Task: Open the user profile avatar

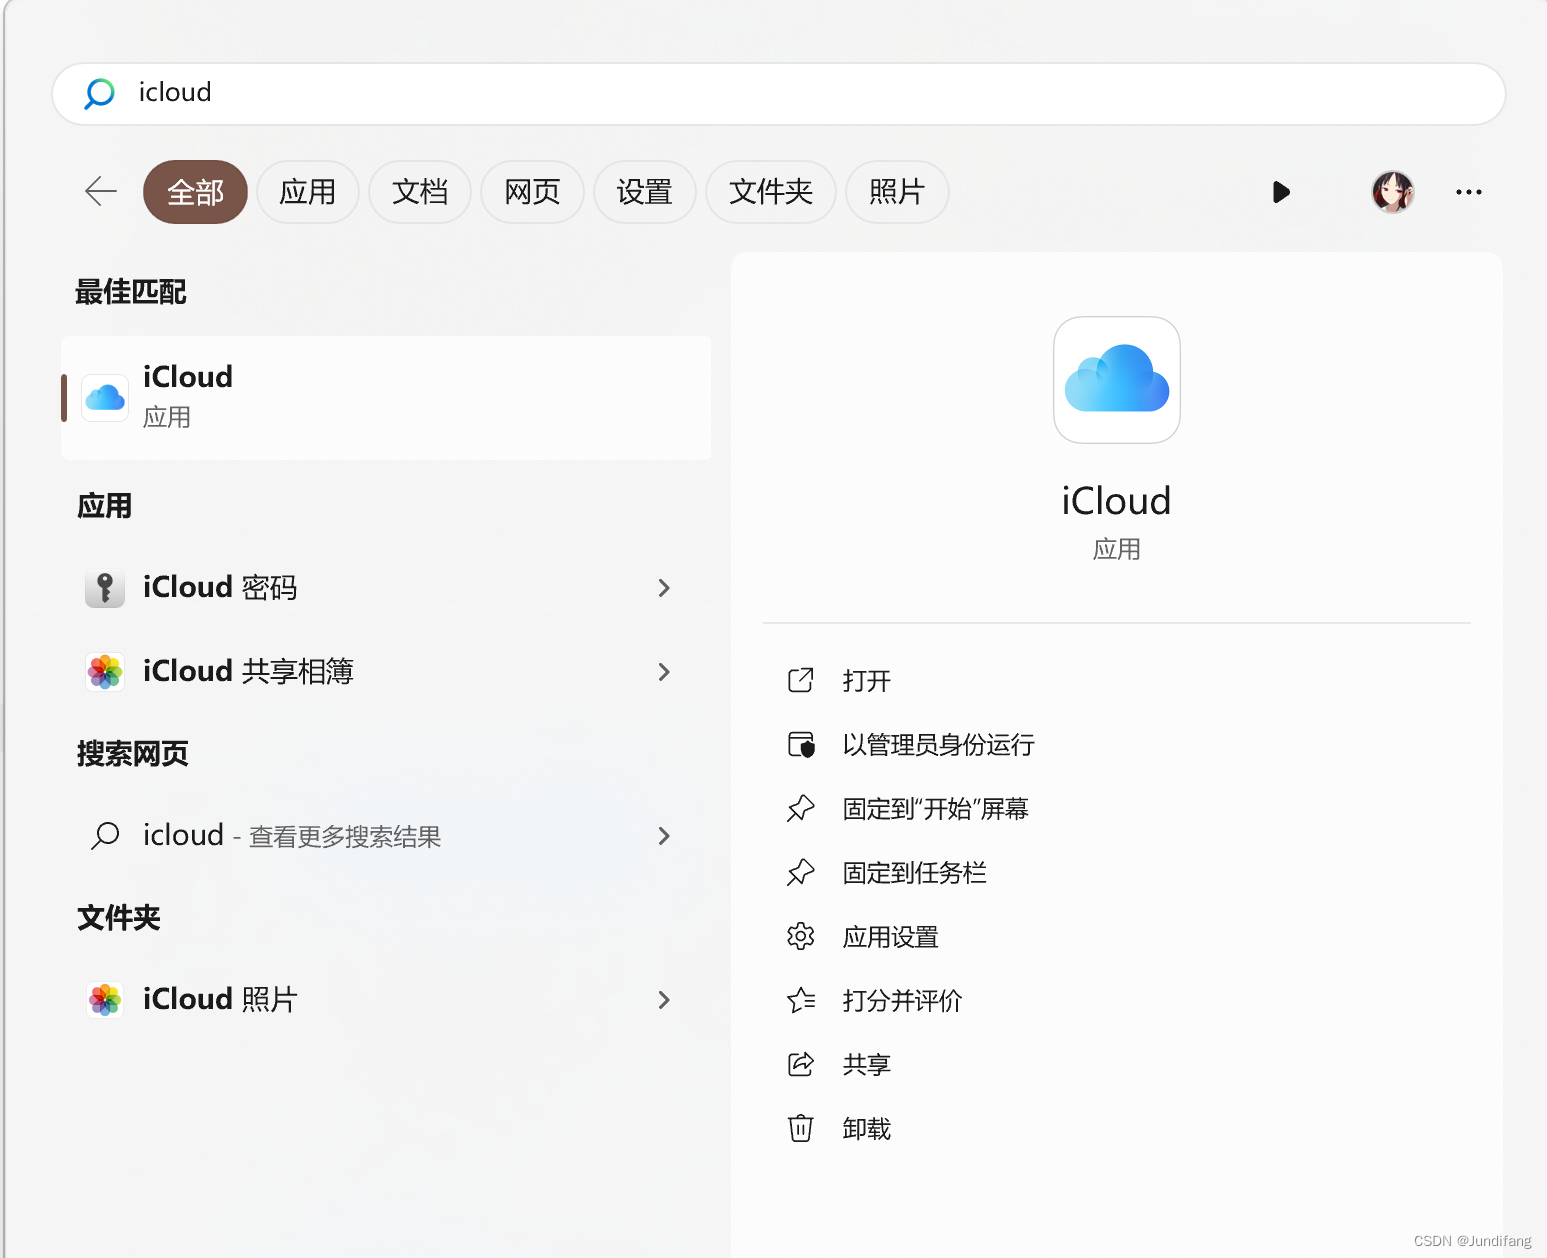Action: (1392, 192)
